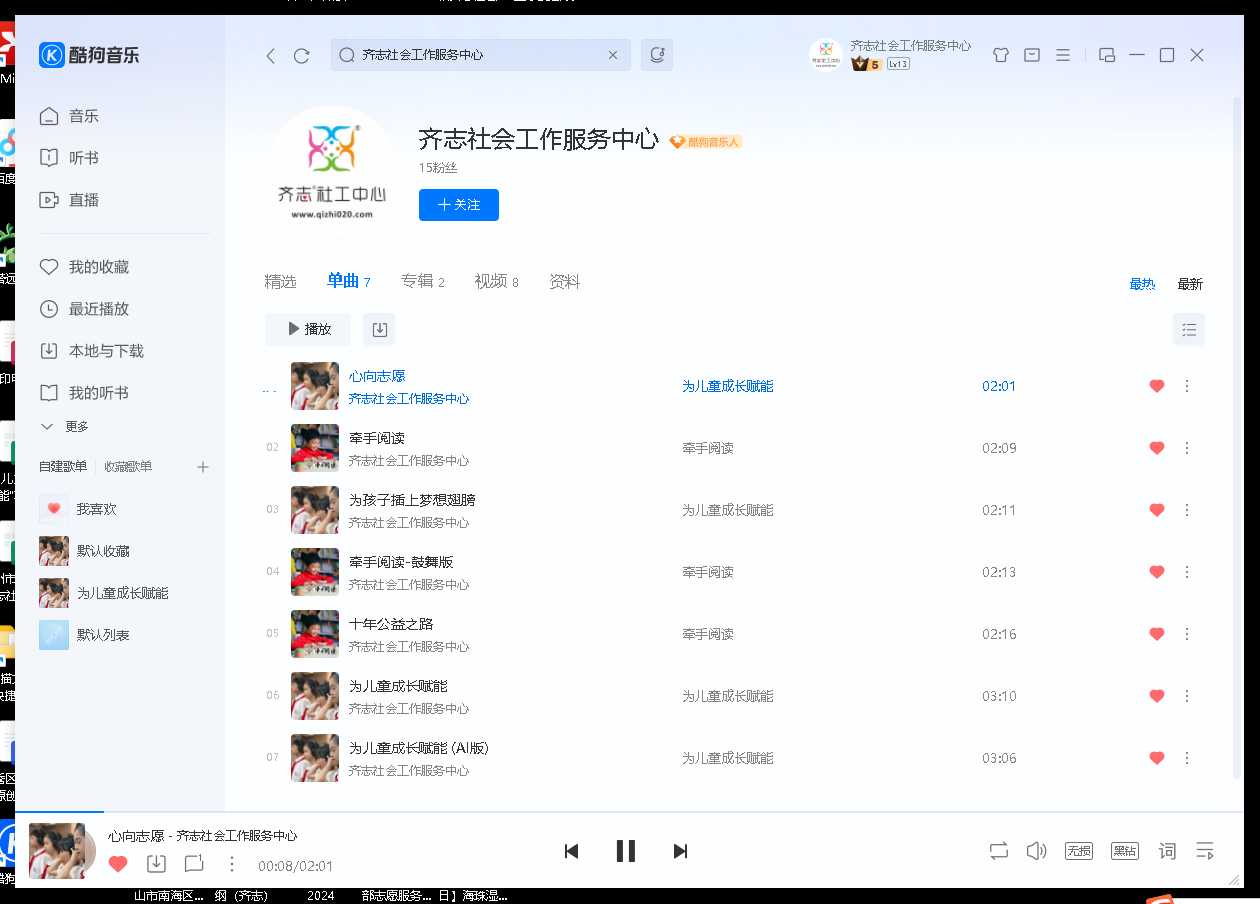The width and height of the screenshot is (1260, 904).
Task: Switch to the 视频 tab
Action: [x=497, y=282]
